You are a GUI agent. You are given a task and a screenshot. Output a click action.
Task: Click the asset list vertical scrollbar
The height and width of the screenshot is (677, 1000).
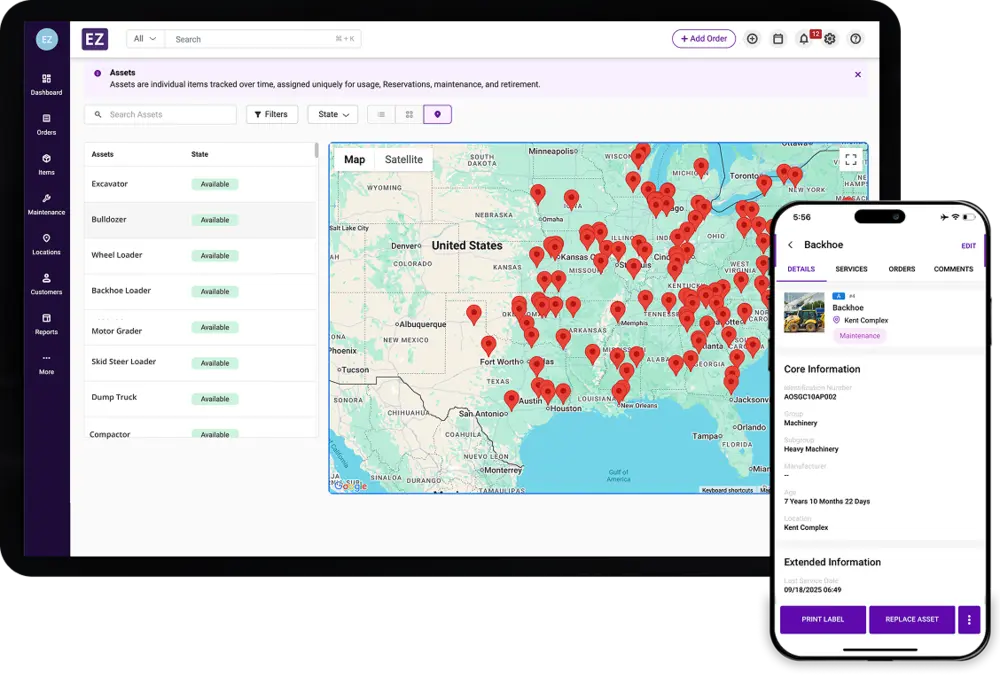[x=317, y=151]
